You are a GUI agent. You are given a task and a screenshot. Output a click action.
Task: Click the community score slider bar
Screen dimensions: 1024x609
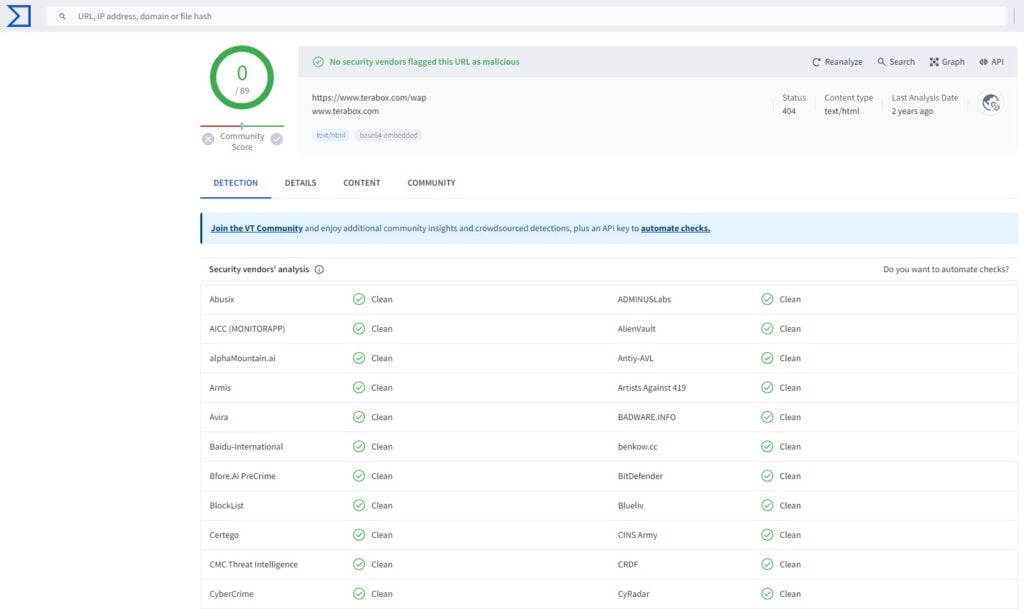pos(242,125)
